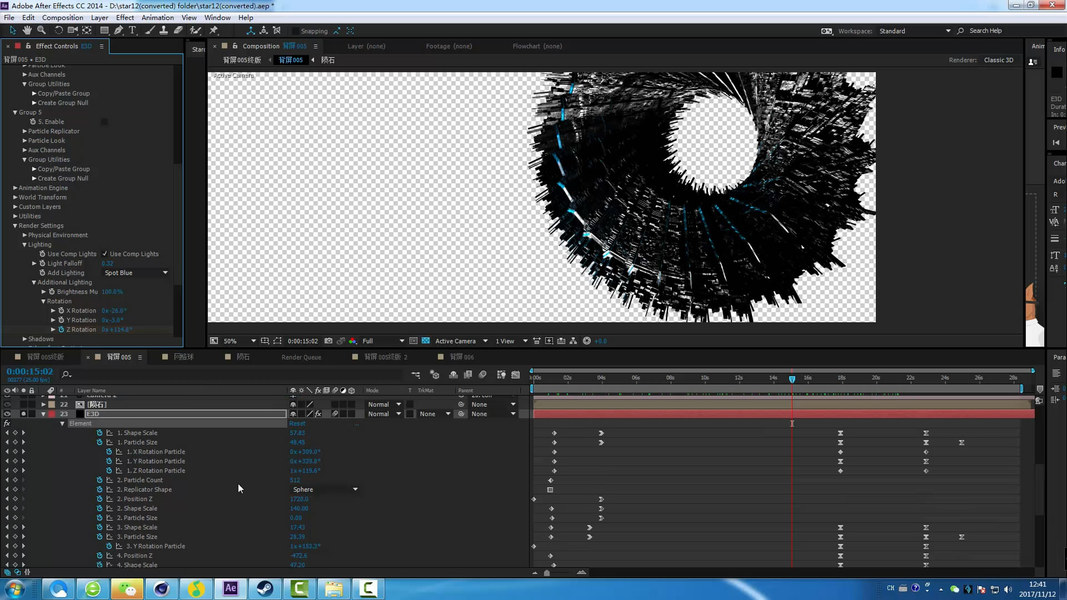
Task: Open the Effect menu
Action: tap(125, 18)
